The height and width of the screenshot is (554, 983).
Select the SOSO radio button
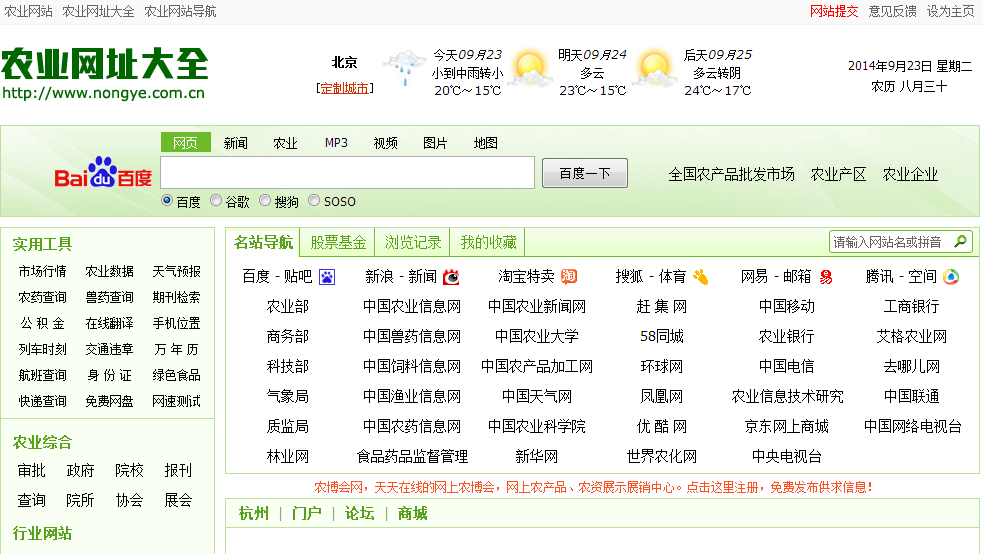tap(314, 201)
